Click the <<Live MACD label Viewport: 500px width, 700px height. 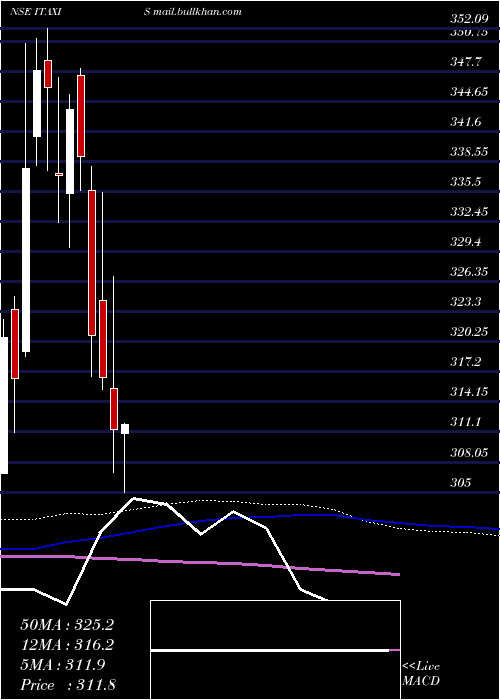[x=421, y=674]
